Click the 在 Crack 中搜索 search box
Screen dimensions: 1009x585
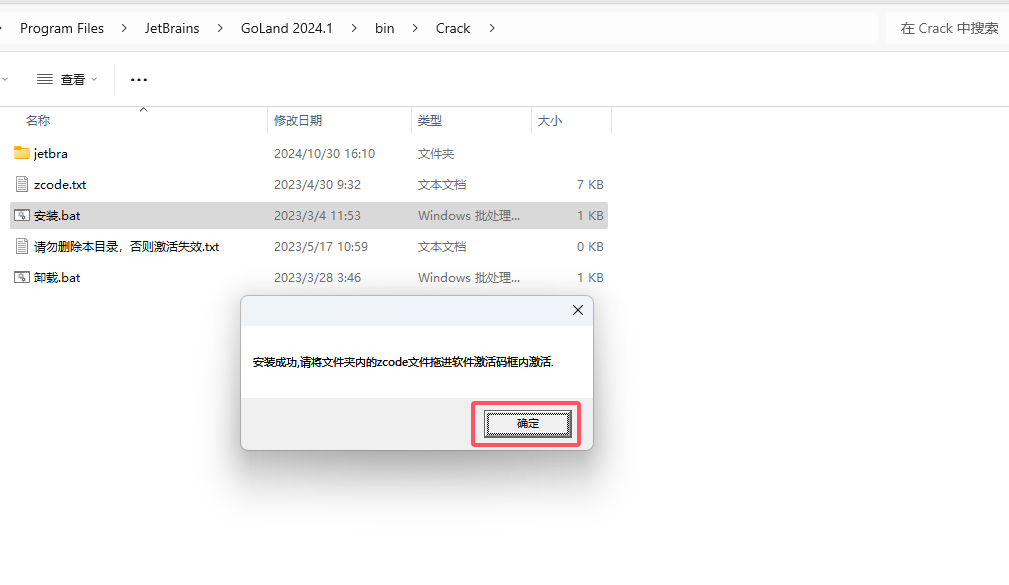pyautogui.click(x=949, y=28)
